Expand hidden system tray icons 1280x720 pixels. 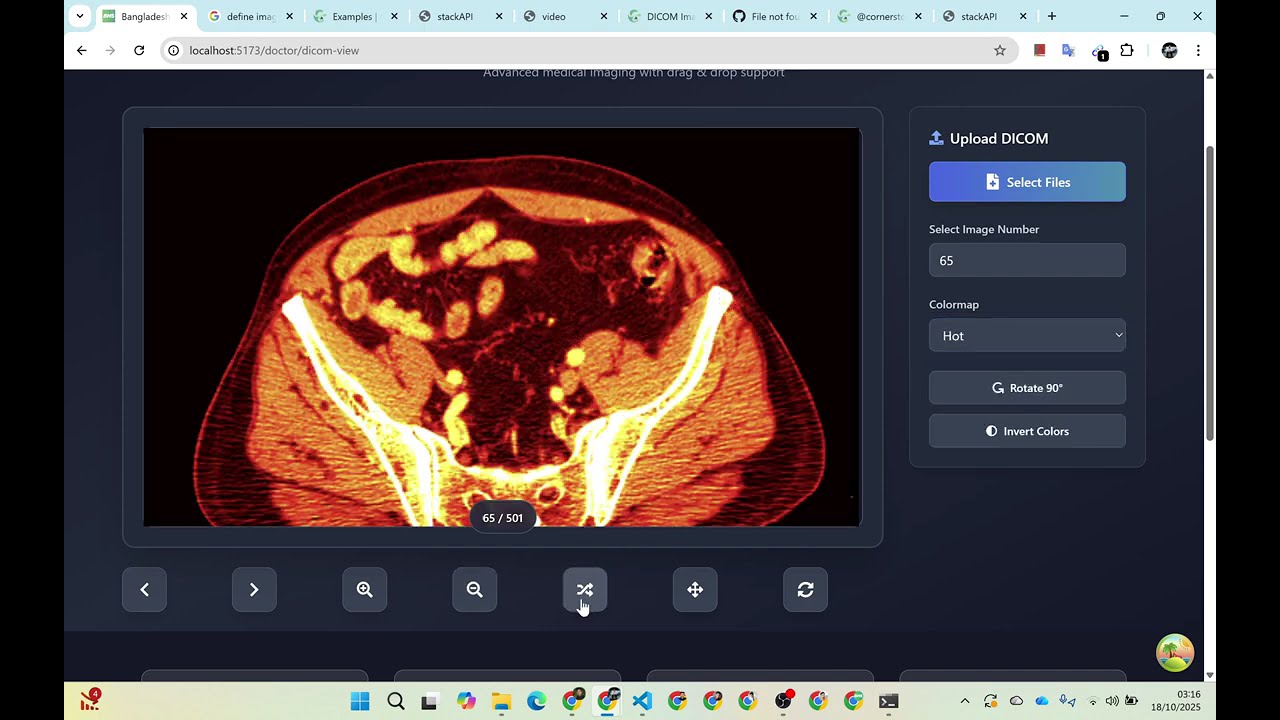[x=964, y=701]
